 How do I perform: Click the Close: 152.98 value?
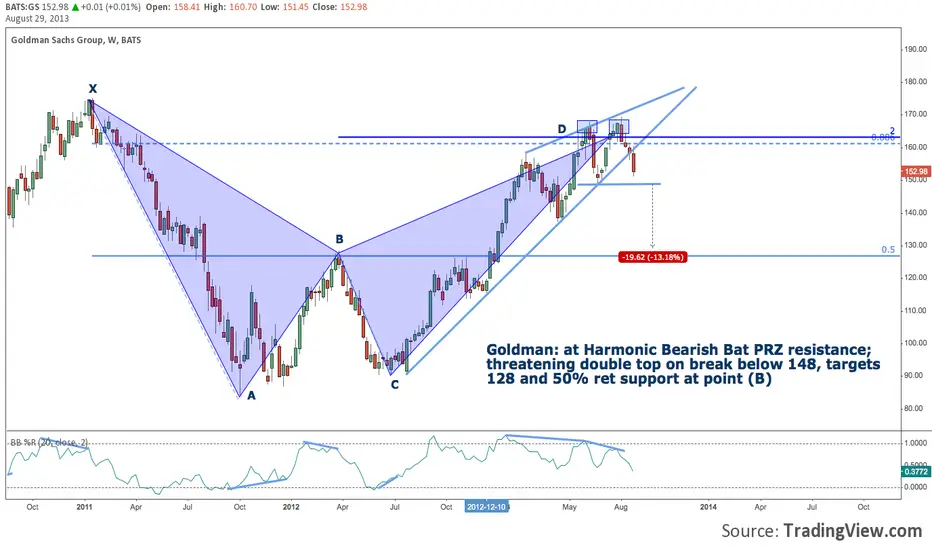tap(339, 7)
